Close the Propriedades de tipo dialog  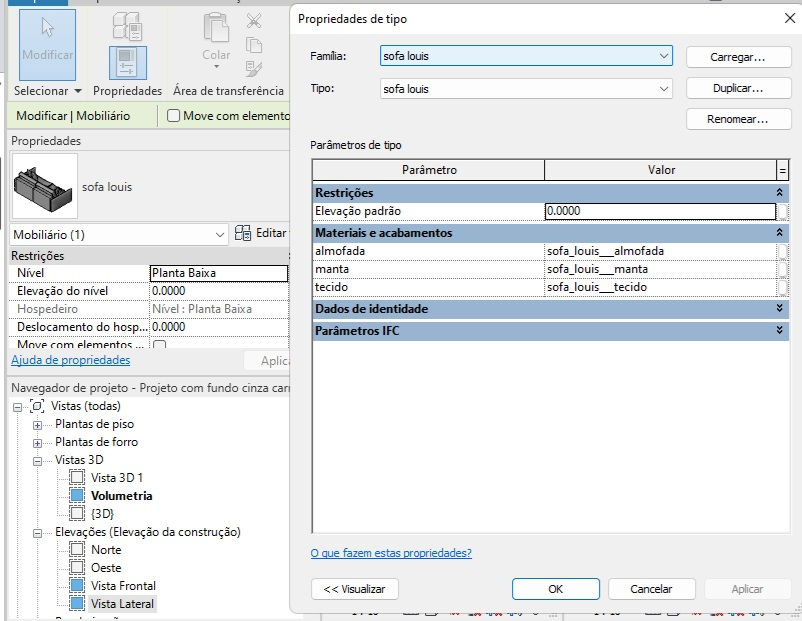pyautogui.click(x=790, y=18)
